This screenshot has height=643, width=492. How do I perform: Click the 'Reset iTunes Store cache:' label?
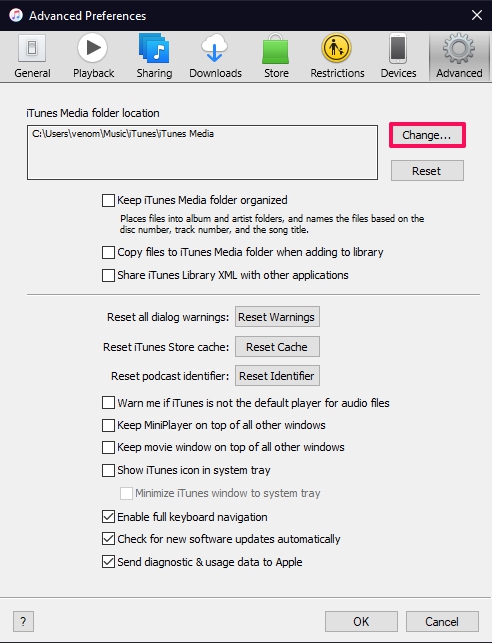(166, 347)
